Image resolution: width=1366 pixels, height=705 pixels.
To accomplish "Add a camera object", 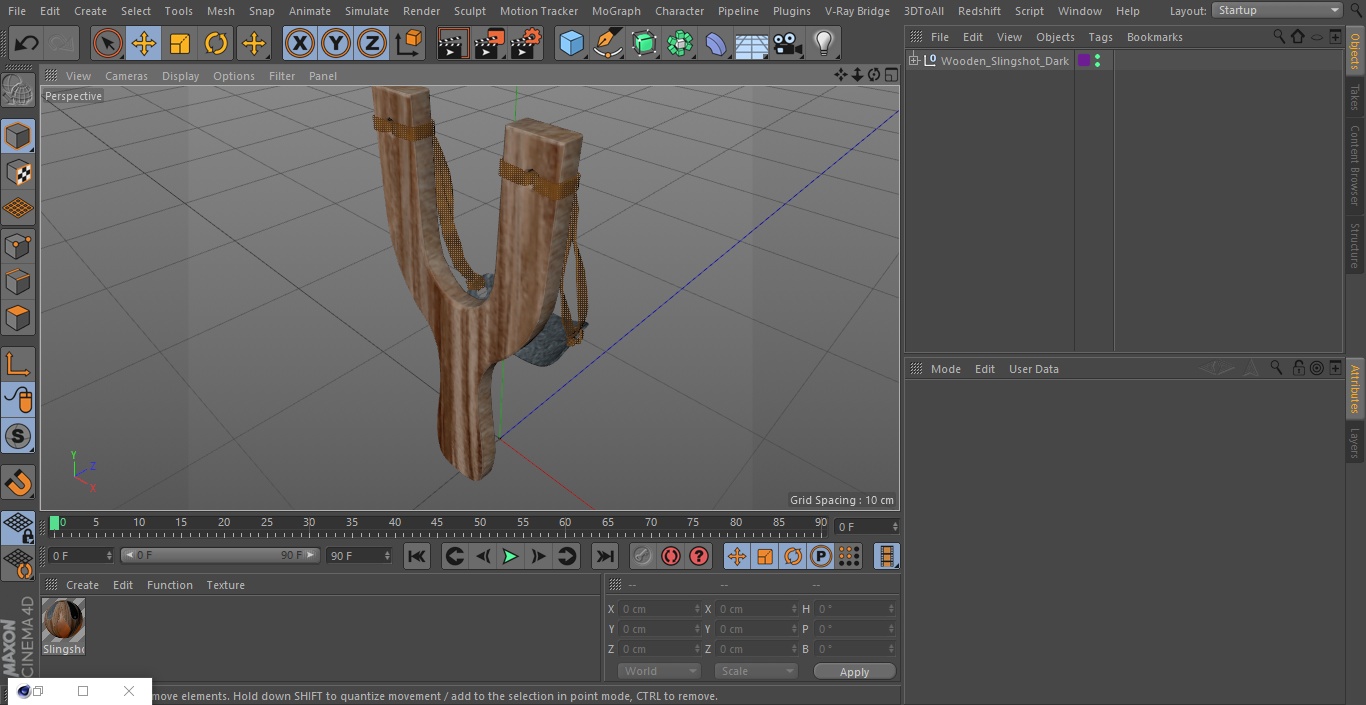I will point(788,43).
